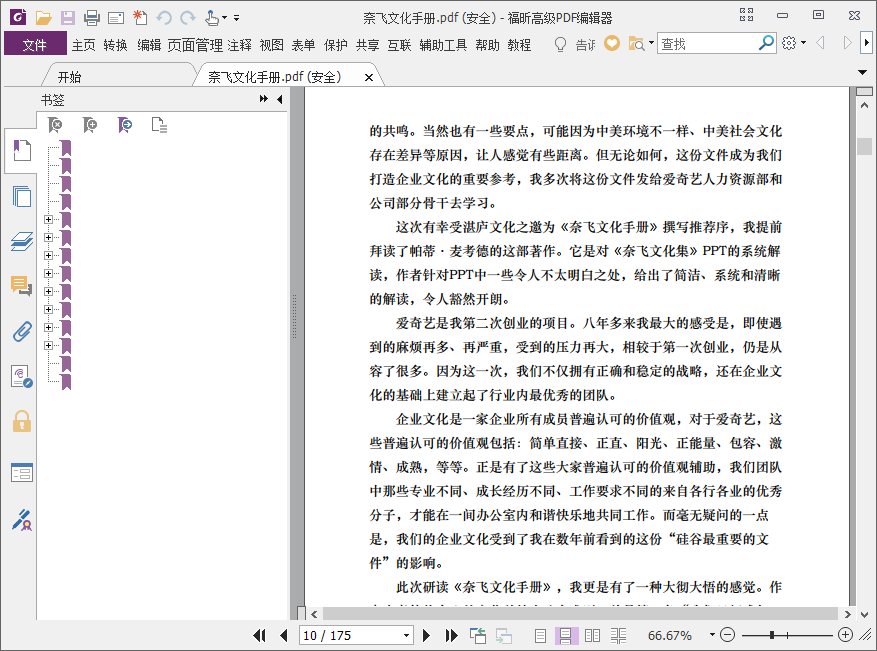Open the 互联 ribbon tab
Viewport: 877px width, 651px height.
[x=399, y=45]
